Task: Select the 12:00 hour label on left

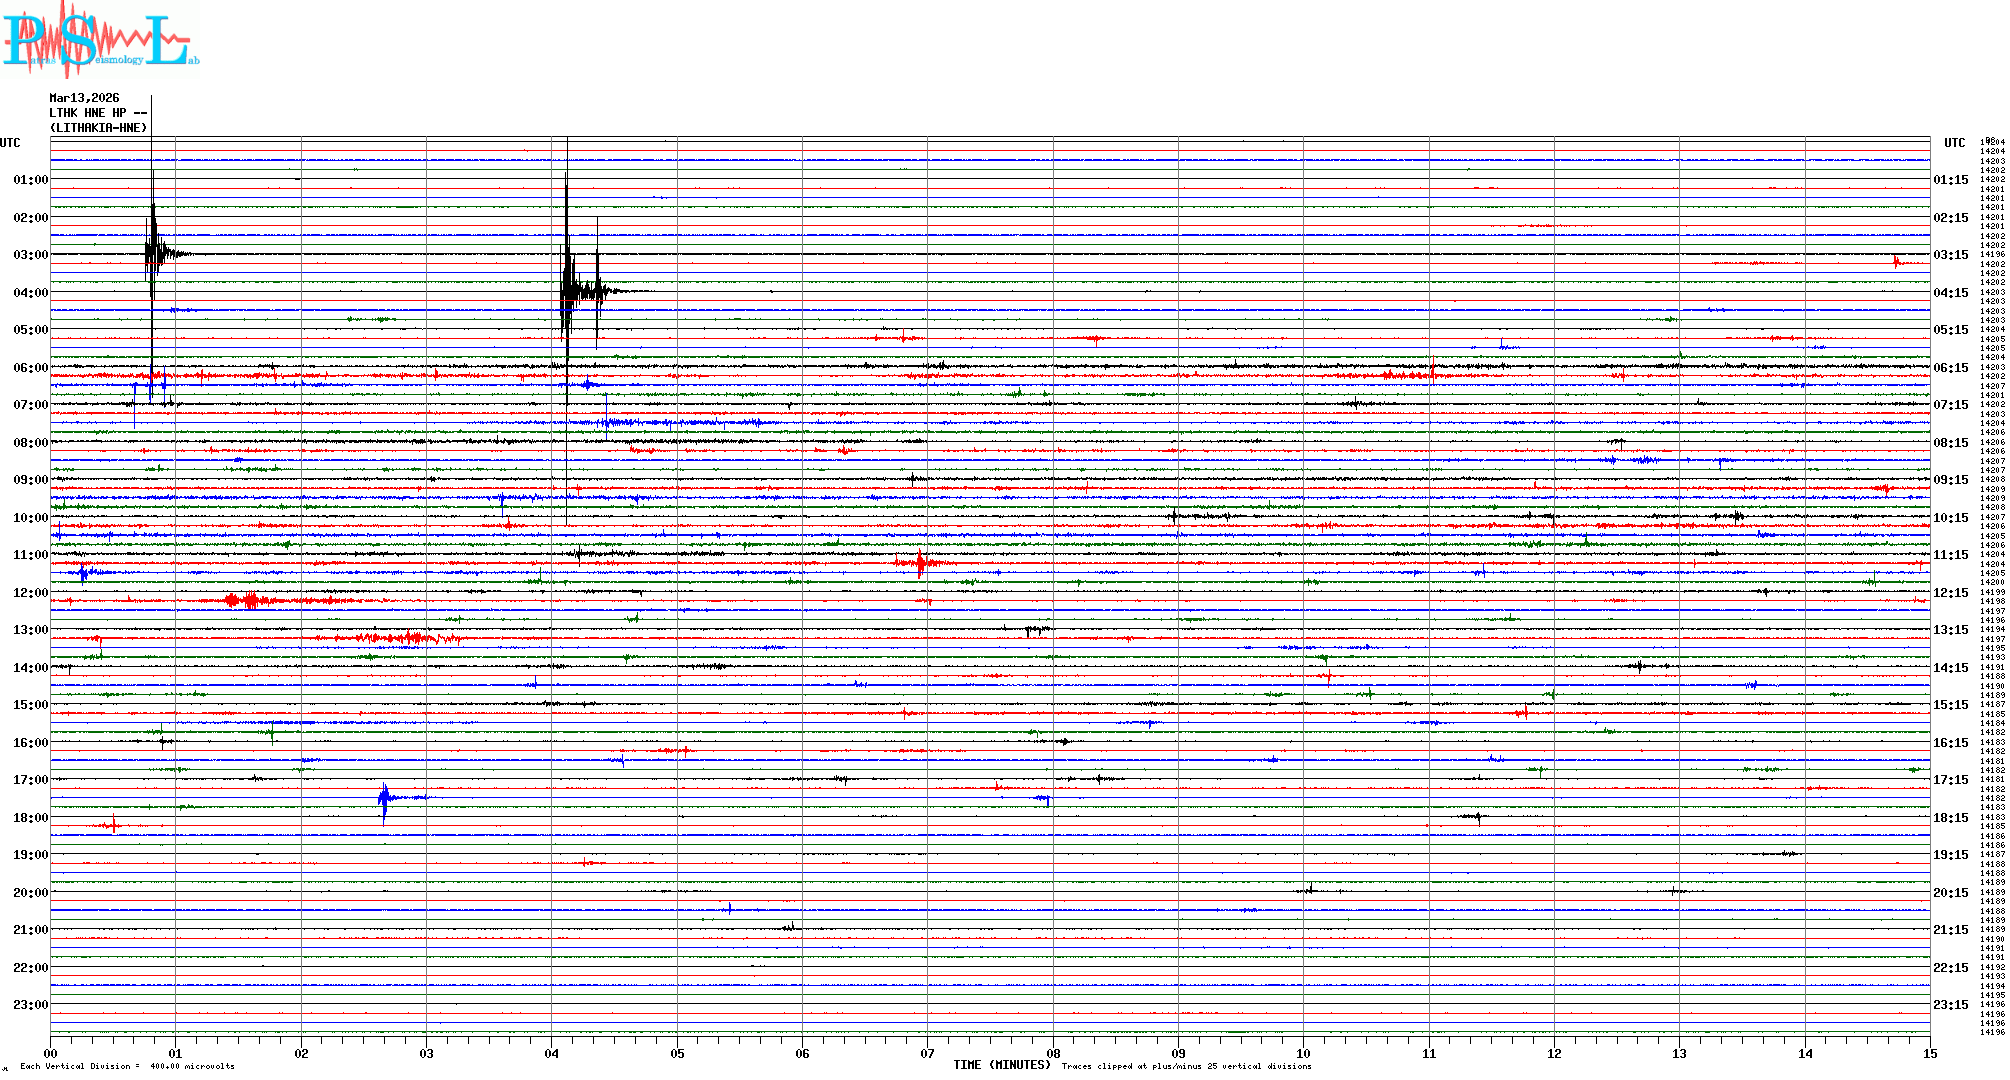Action: pyautogui.click(x=30, y=593)
